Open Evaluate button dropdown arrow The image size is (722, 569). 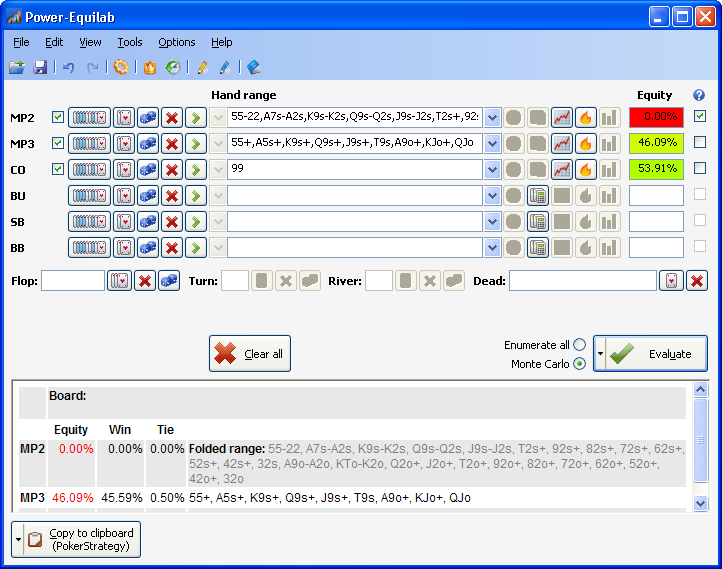pos(600,354)
